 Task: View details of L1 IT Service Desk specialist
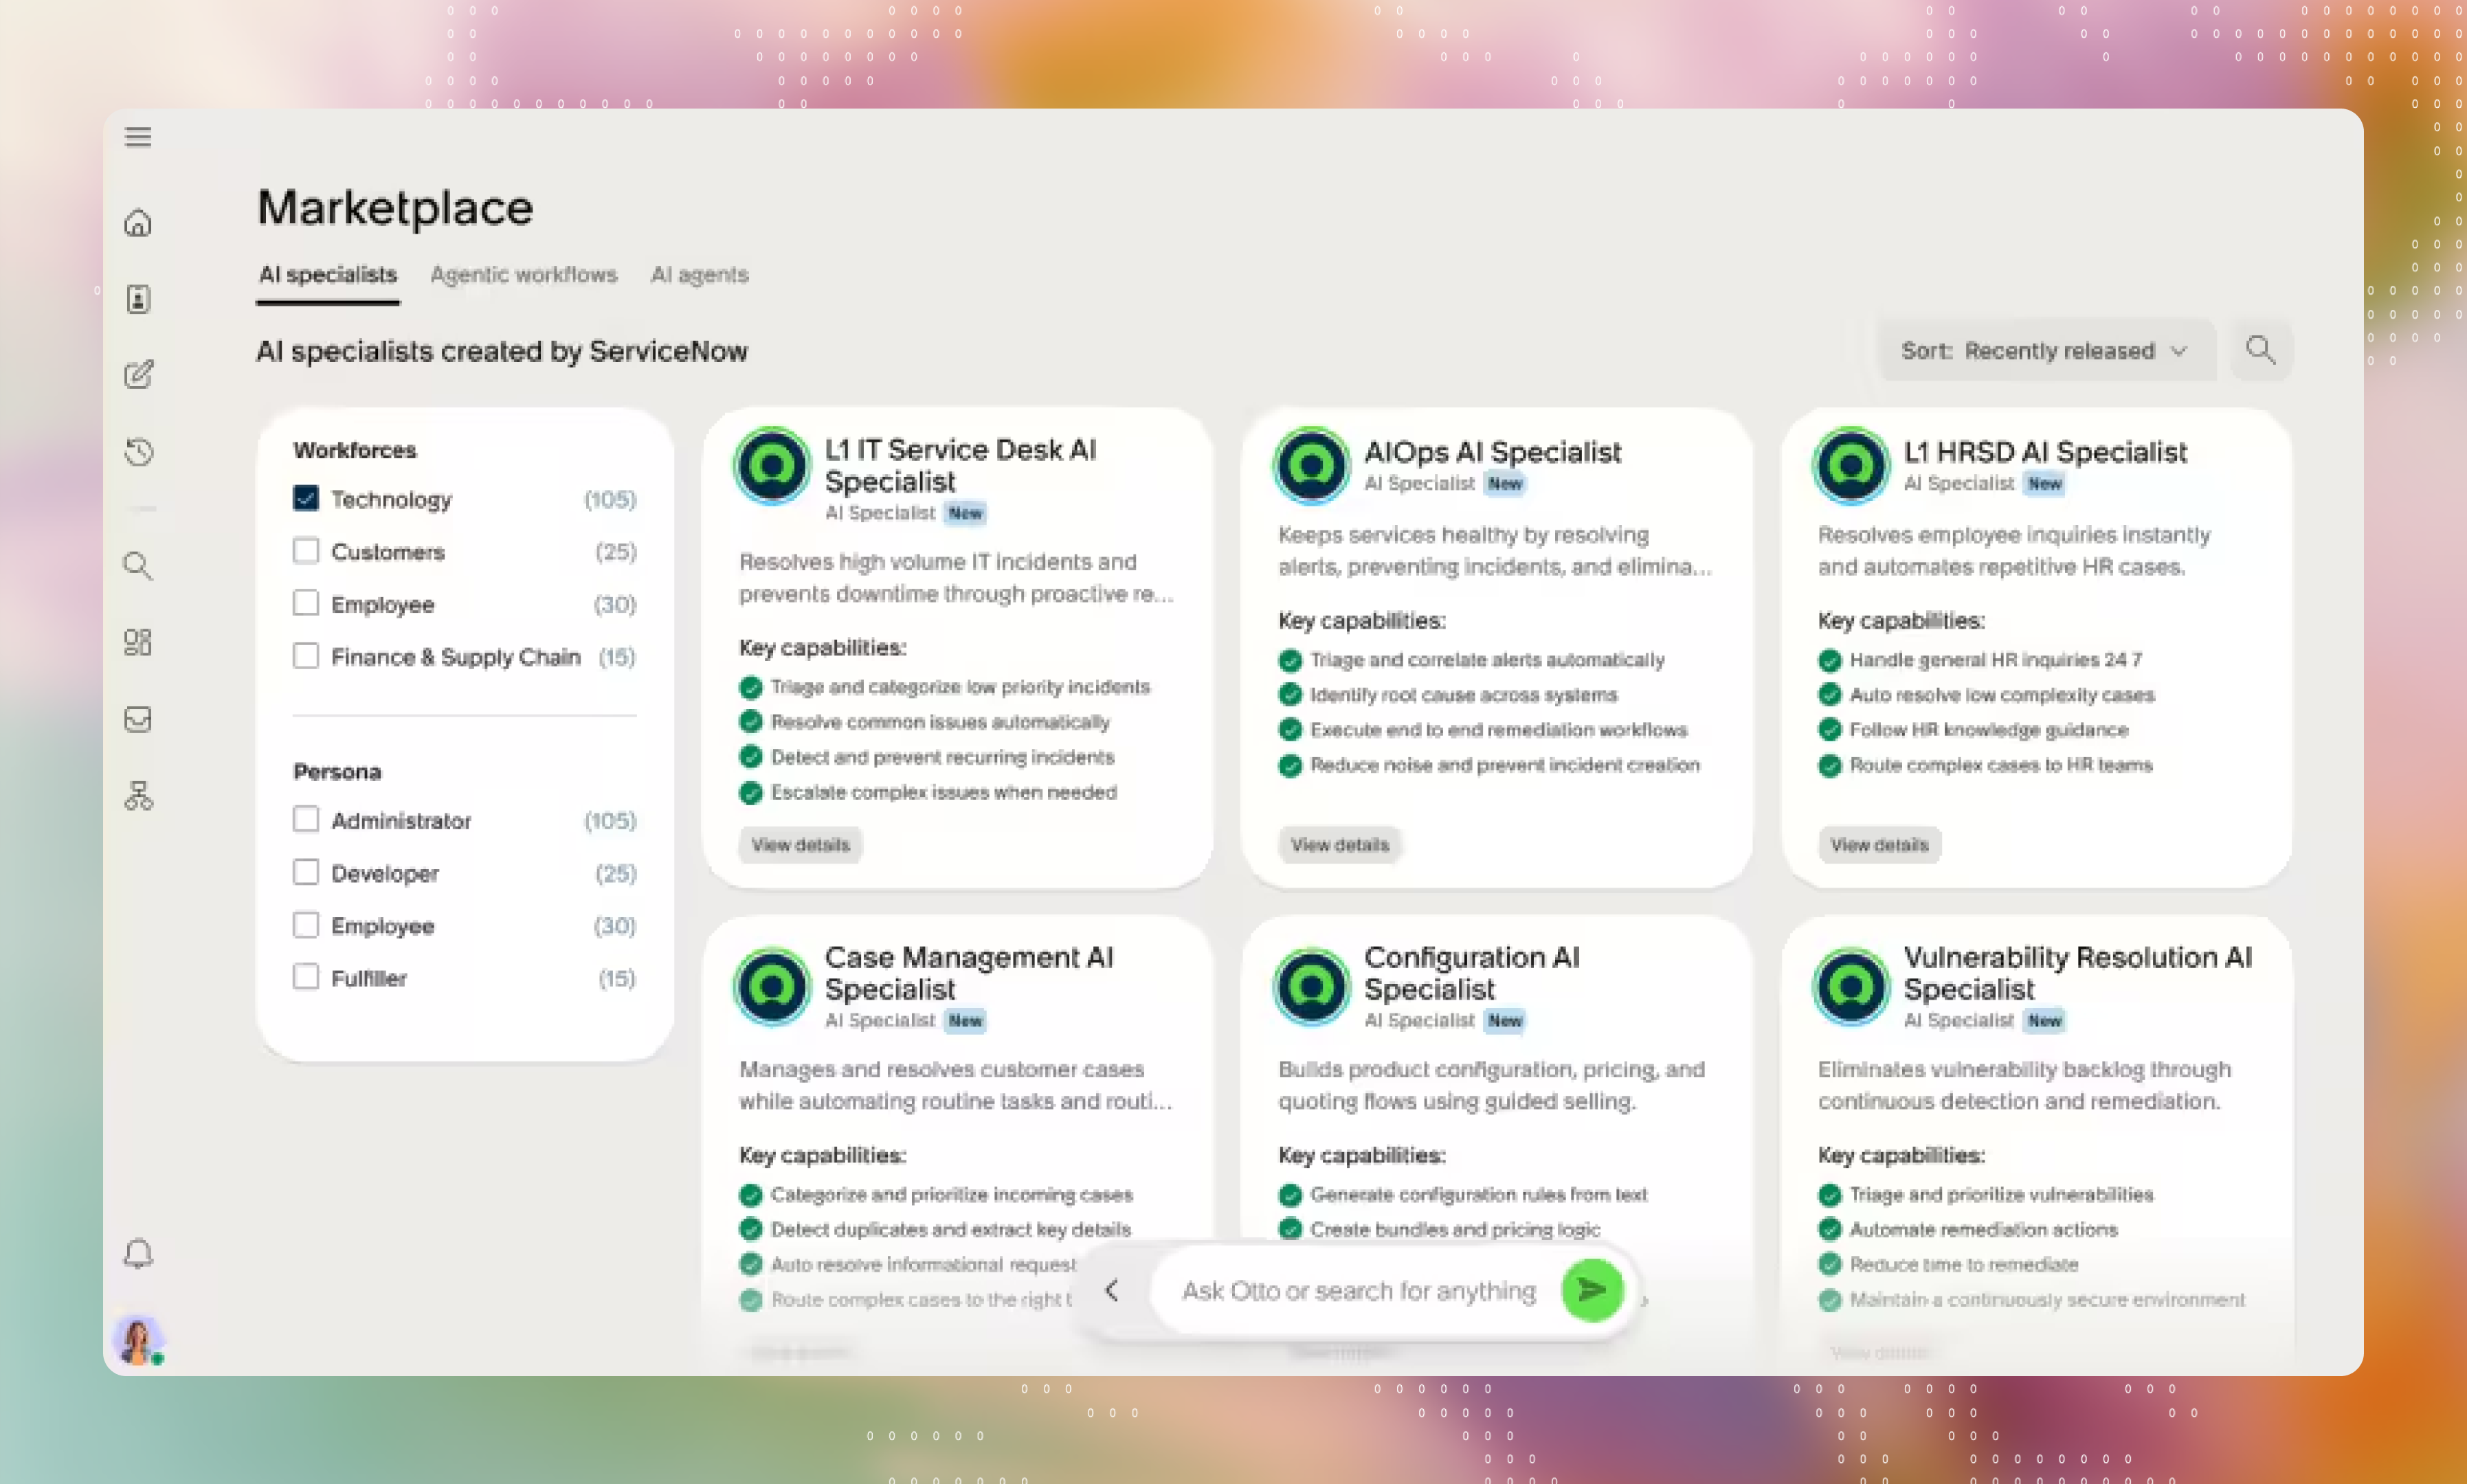point(800,845)
